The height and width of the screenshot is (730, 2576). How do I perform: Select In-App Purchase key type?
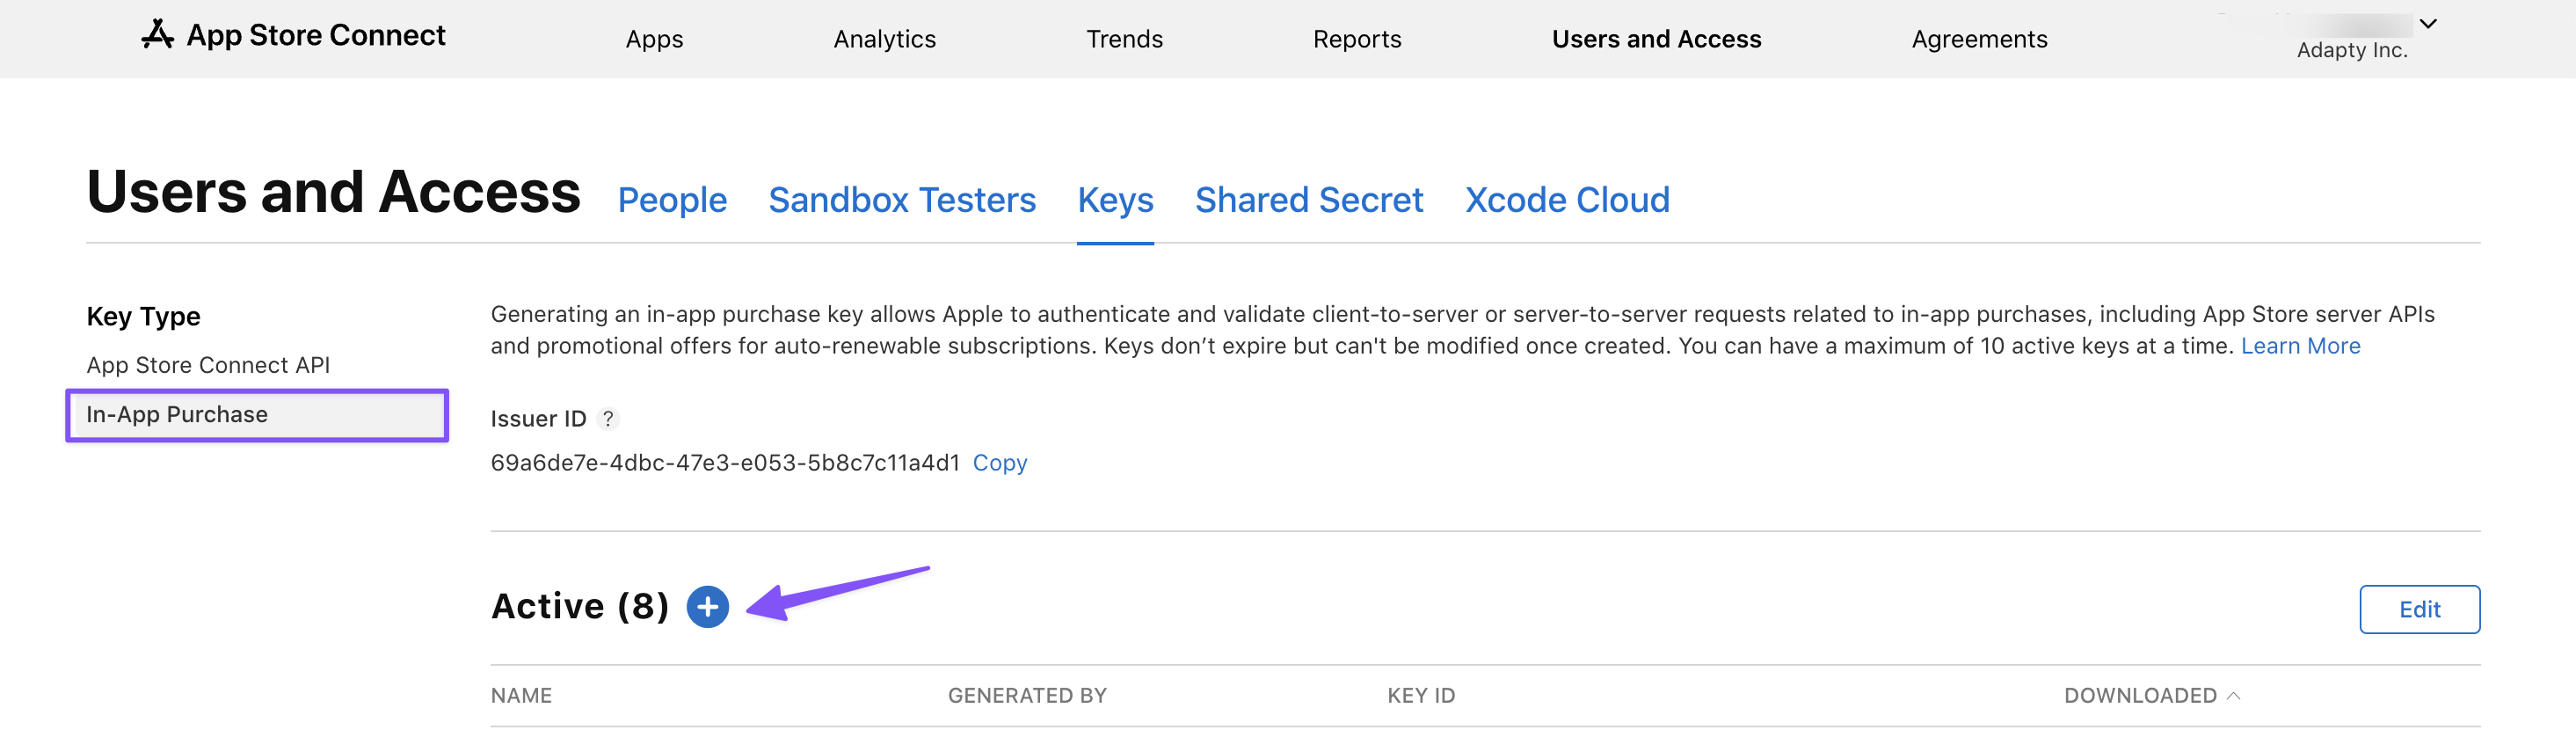click(x=177, y=414)
